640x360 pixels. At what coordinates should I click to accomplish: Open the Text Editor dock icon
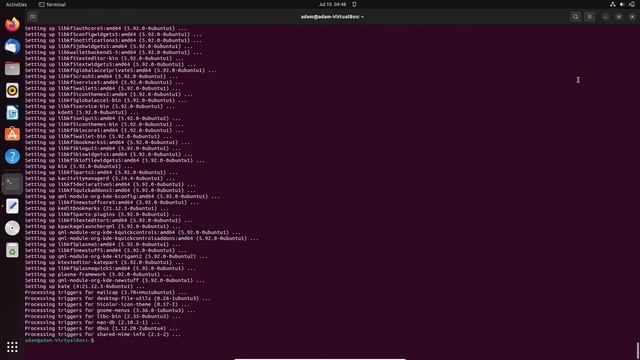tap(12, 206)
